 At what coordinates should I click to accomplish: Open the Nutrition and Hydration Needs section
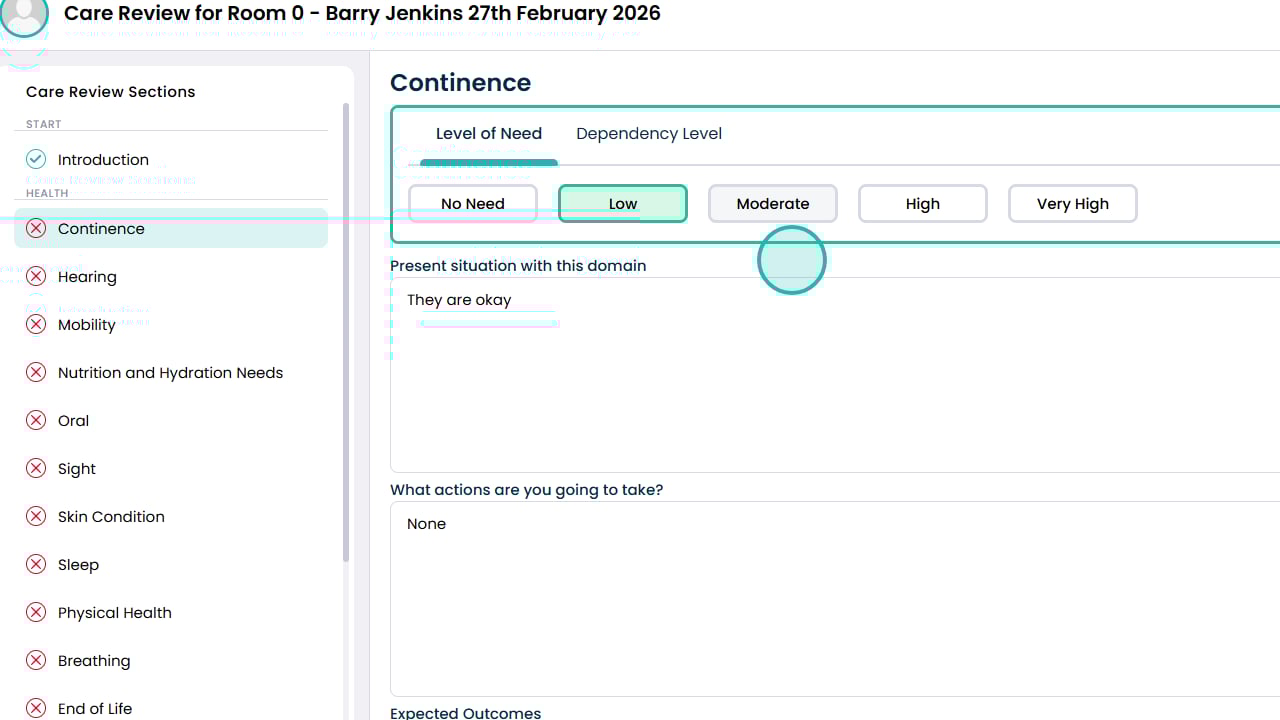[x=170, y=372]
